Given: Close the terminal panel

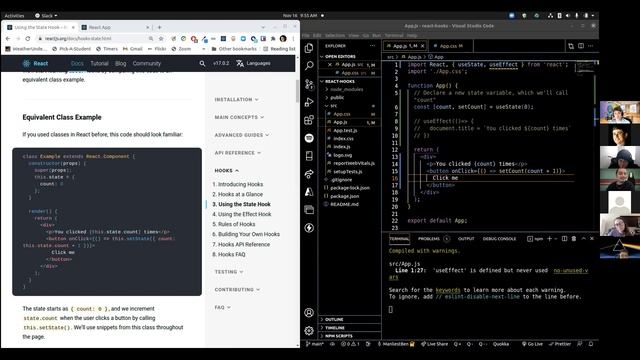Looking at the screenshot, I should [592, 239].
